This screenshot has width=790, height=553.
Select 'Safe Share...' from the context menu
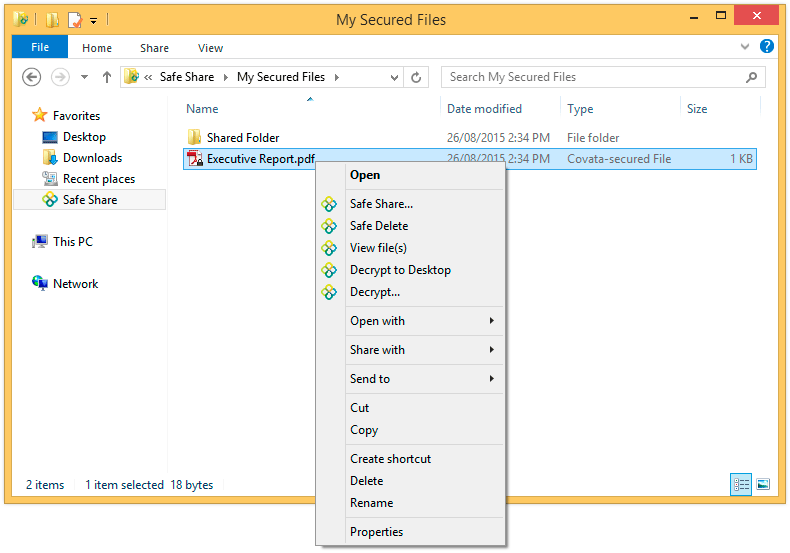381,204
